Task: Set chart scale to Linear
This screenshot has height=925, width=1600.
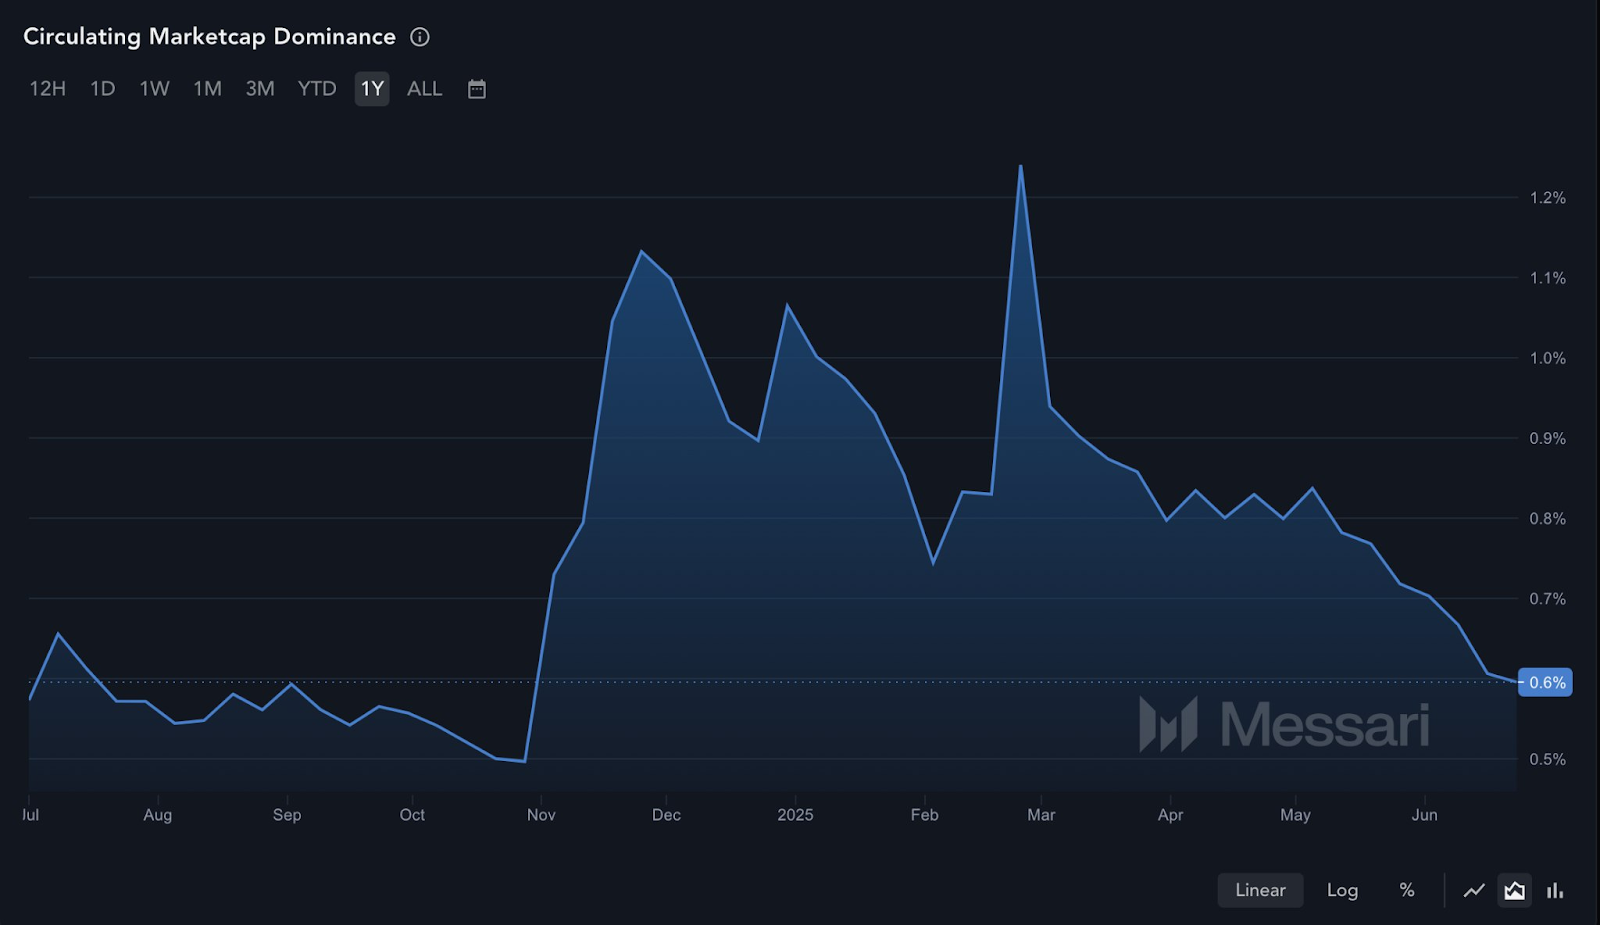Action: pos(1260,890)
